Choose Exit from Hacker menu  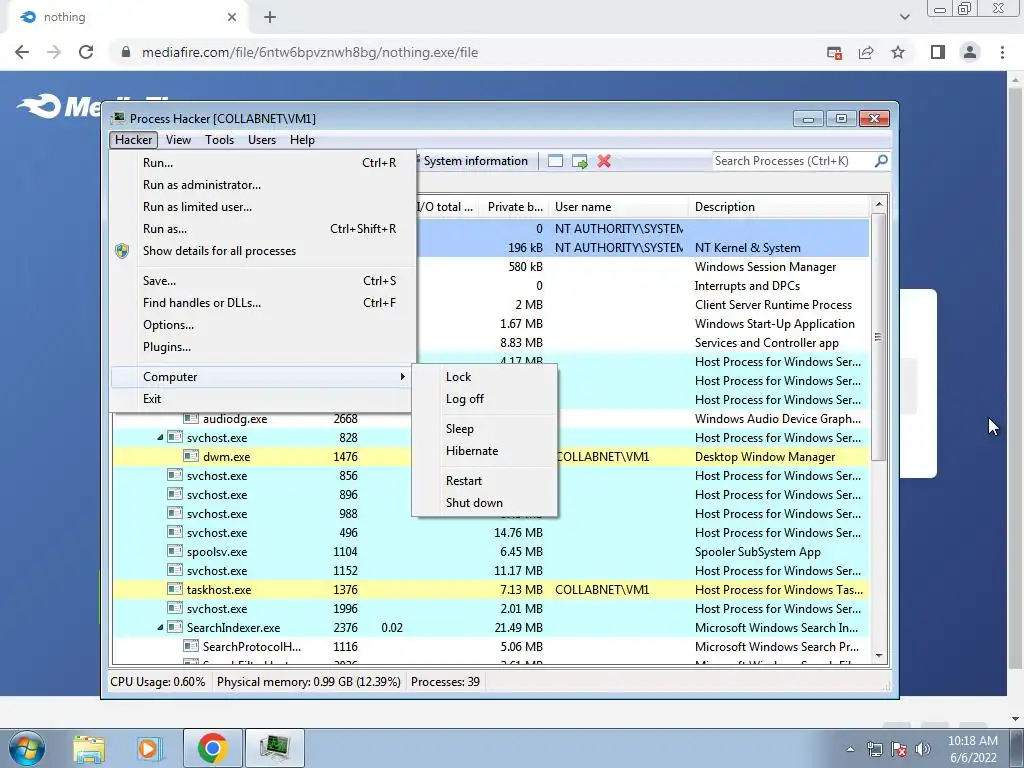[x=263, y=399]
